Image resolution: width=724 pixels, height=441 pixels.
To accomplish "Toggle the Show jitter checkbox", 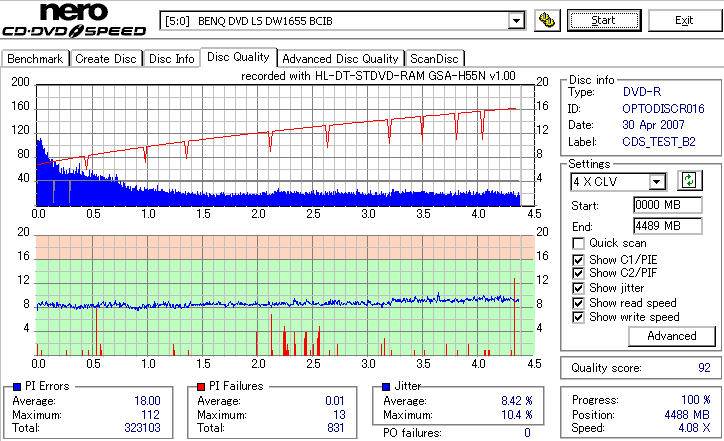I will pyautogui.click(x=578, y=288).
